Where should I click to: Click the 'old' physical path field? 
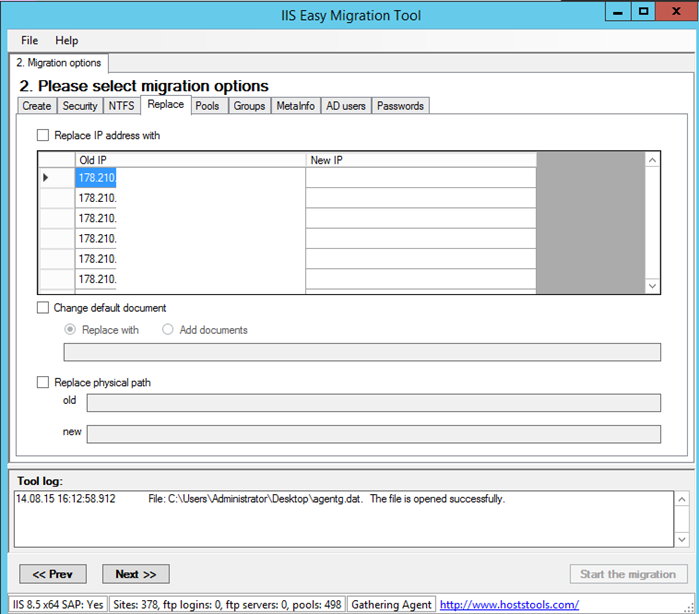(x=374, y=403)
